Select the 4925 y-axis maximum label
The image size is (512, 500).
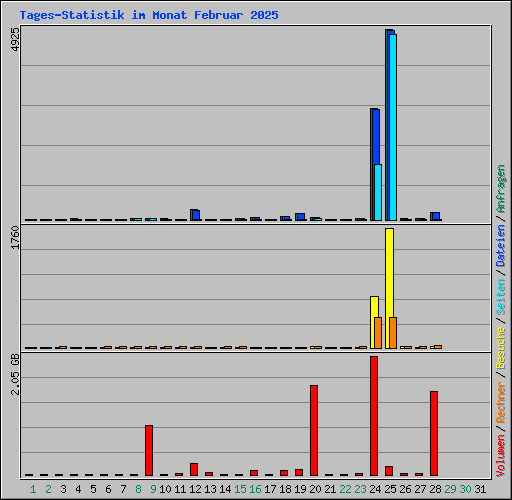[x=15, y=39]
